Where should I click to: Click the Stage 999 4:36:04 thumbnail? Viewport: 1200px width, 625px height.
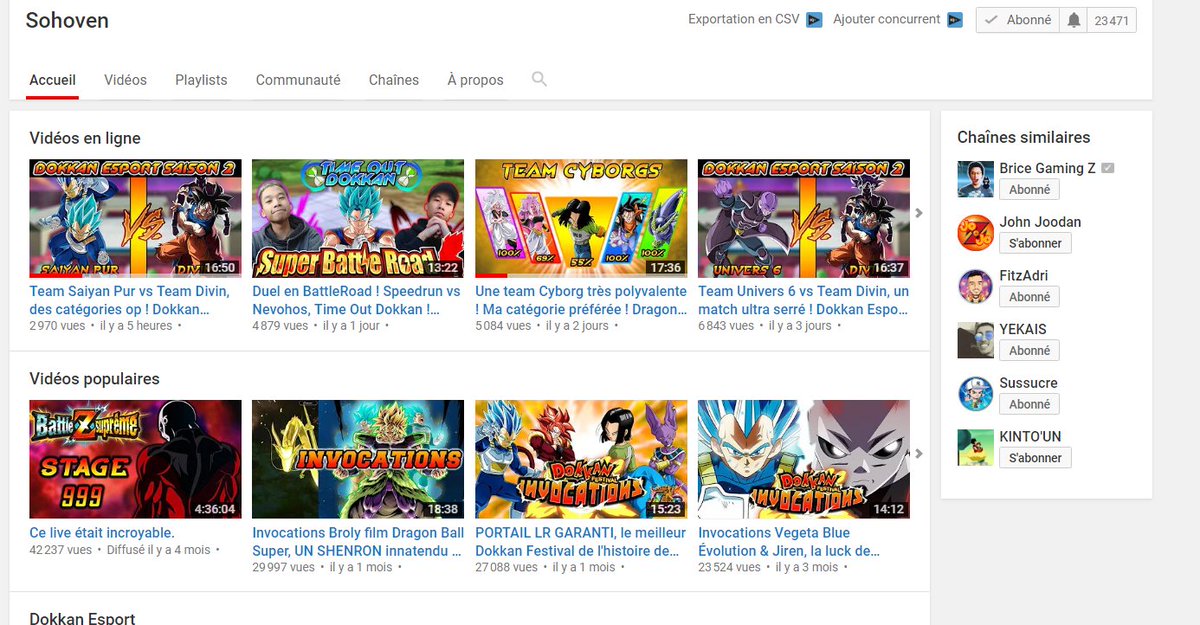point(136,459)
